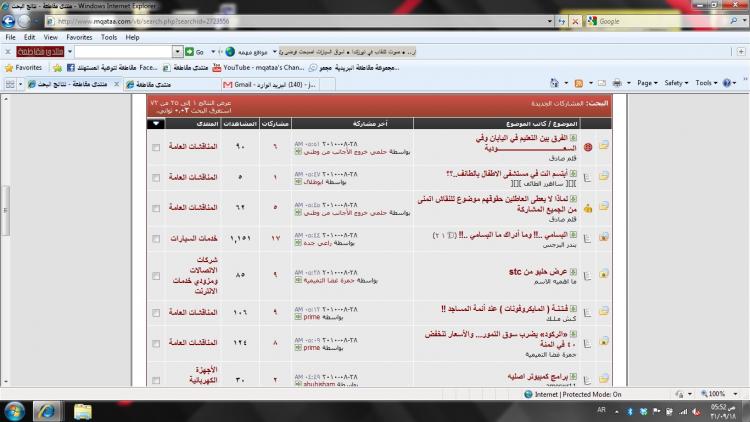Image resolution: width=750 pixels, height=422 pixels.
Task: Click the toolbar Go button
Action: (x=196, y=51)
